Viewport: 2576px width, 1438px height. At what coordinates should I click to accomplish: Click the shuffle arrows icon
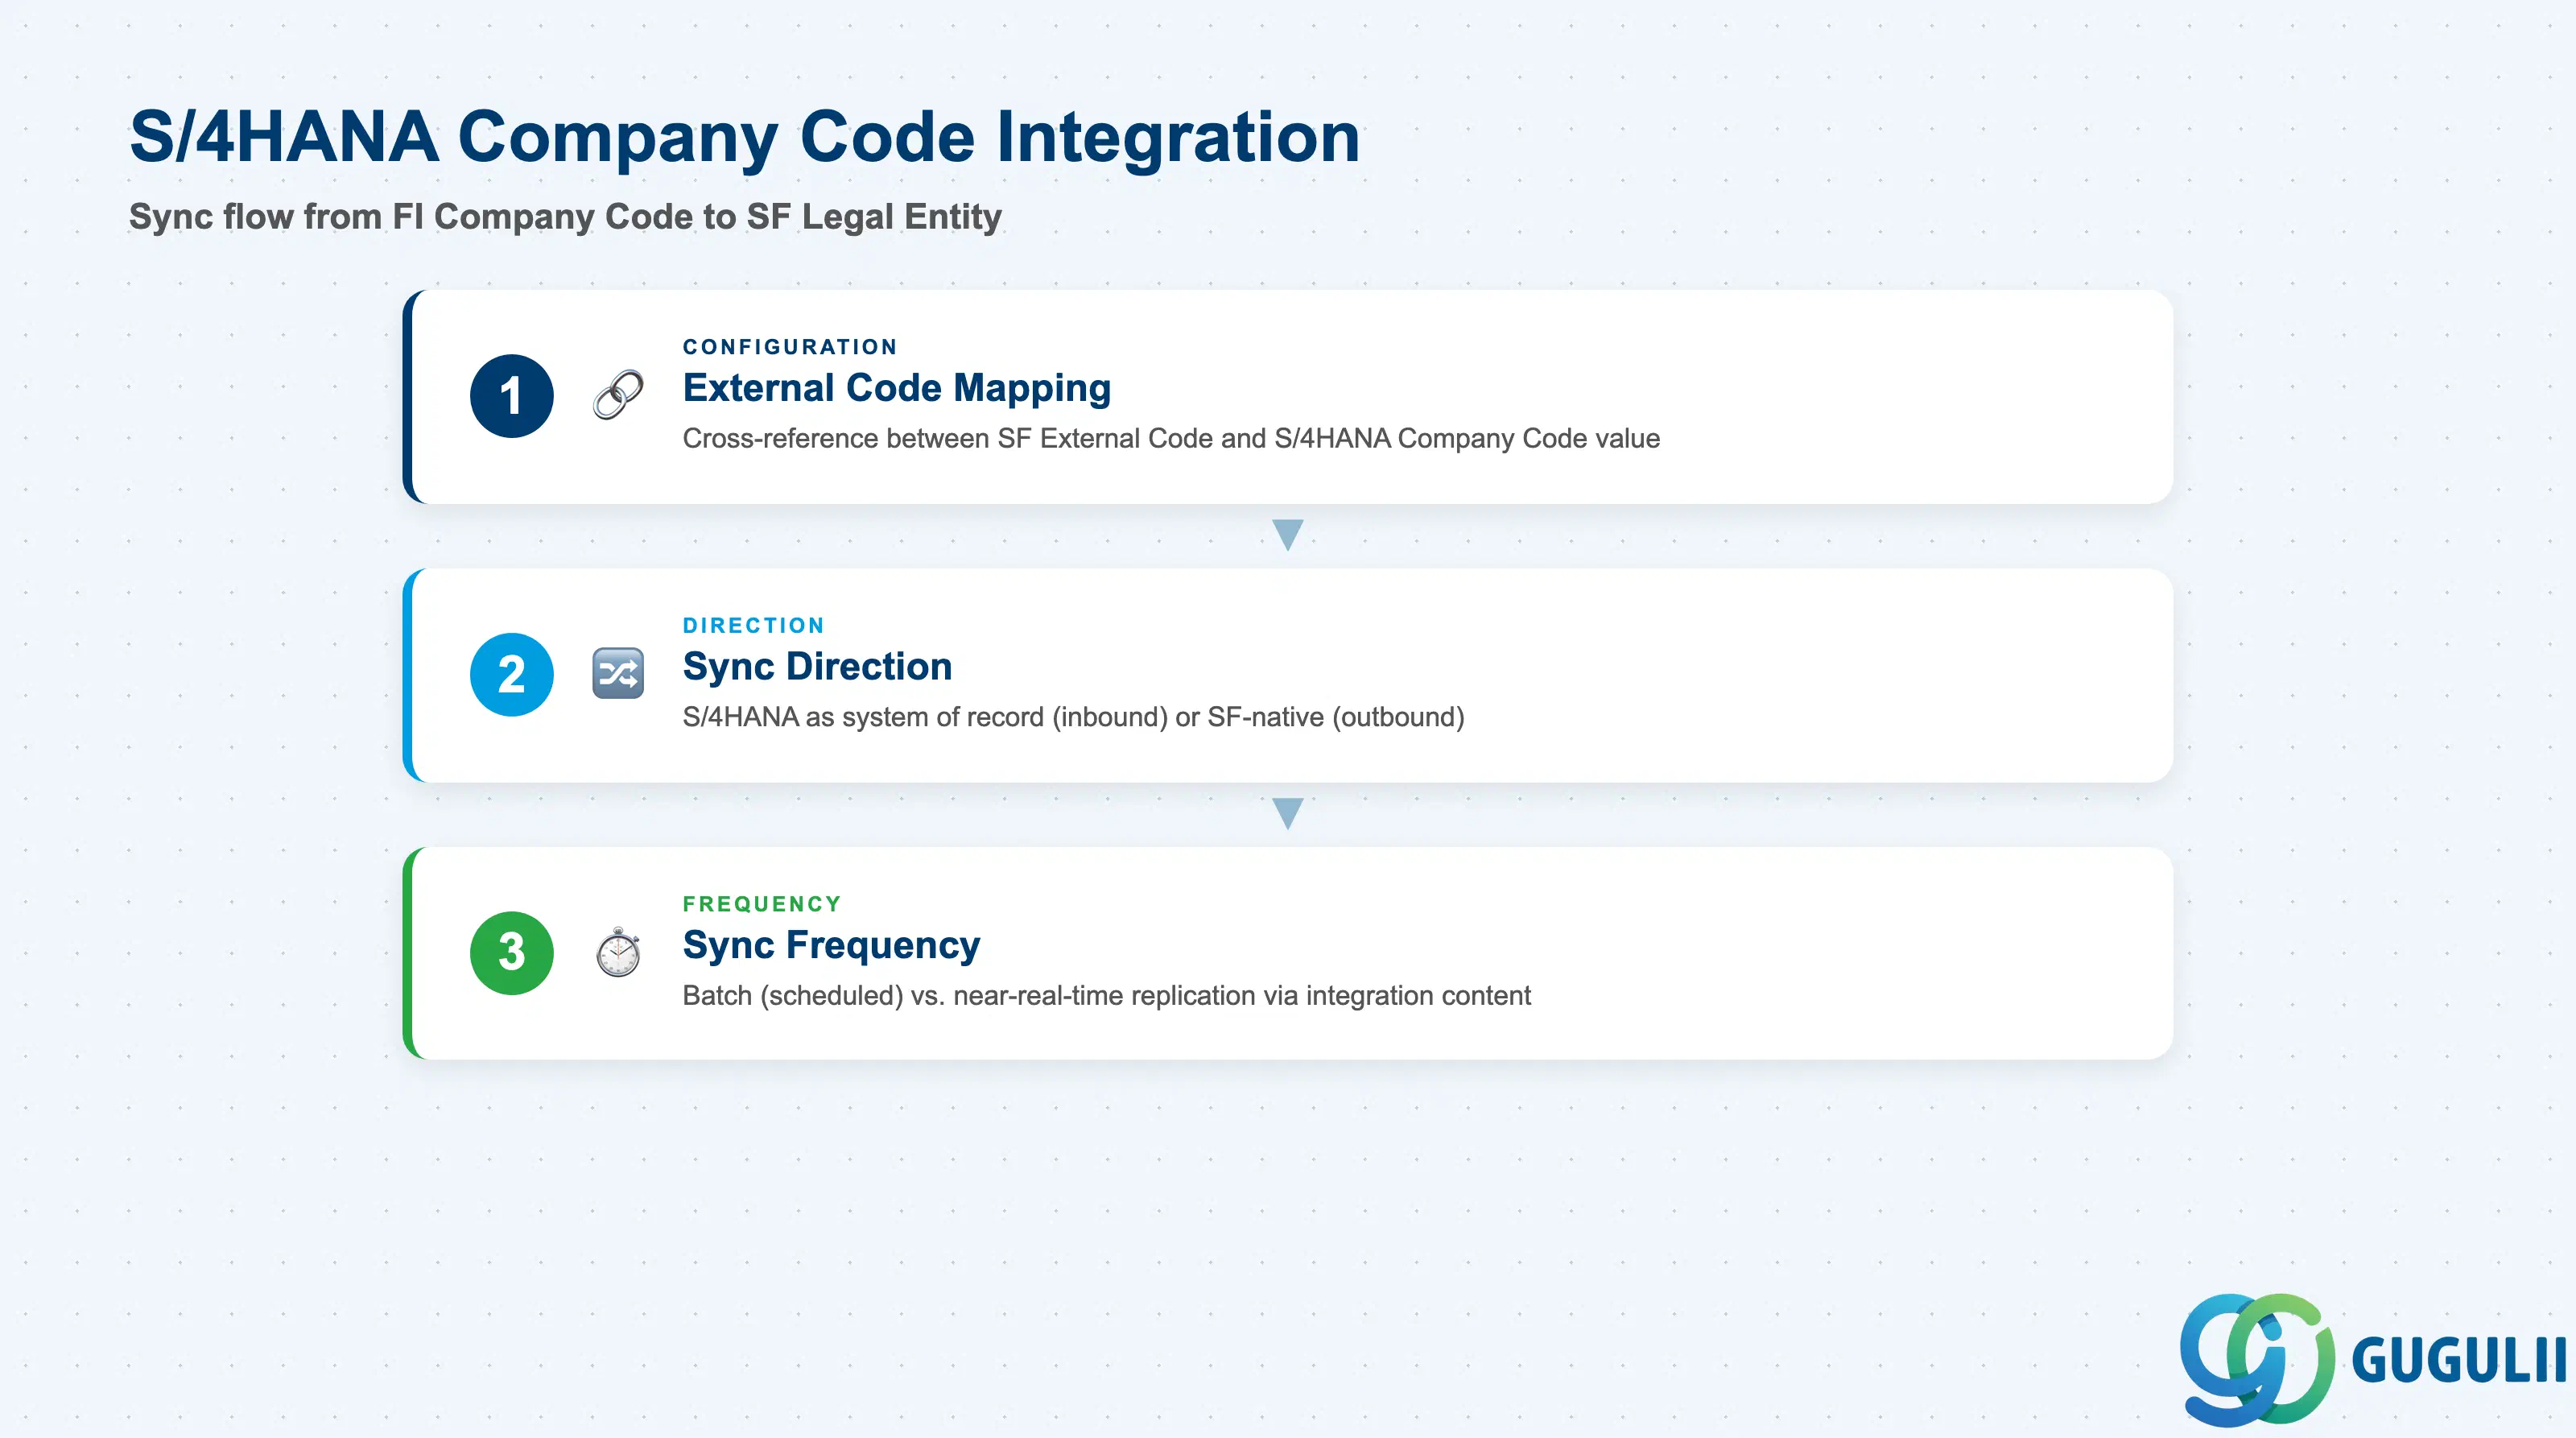pyautogui.click(x=618, y=673)
